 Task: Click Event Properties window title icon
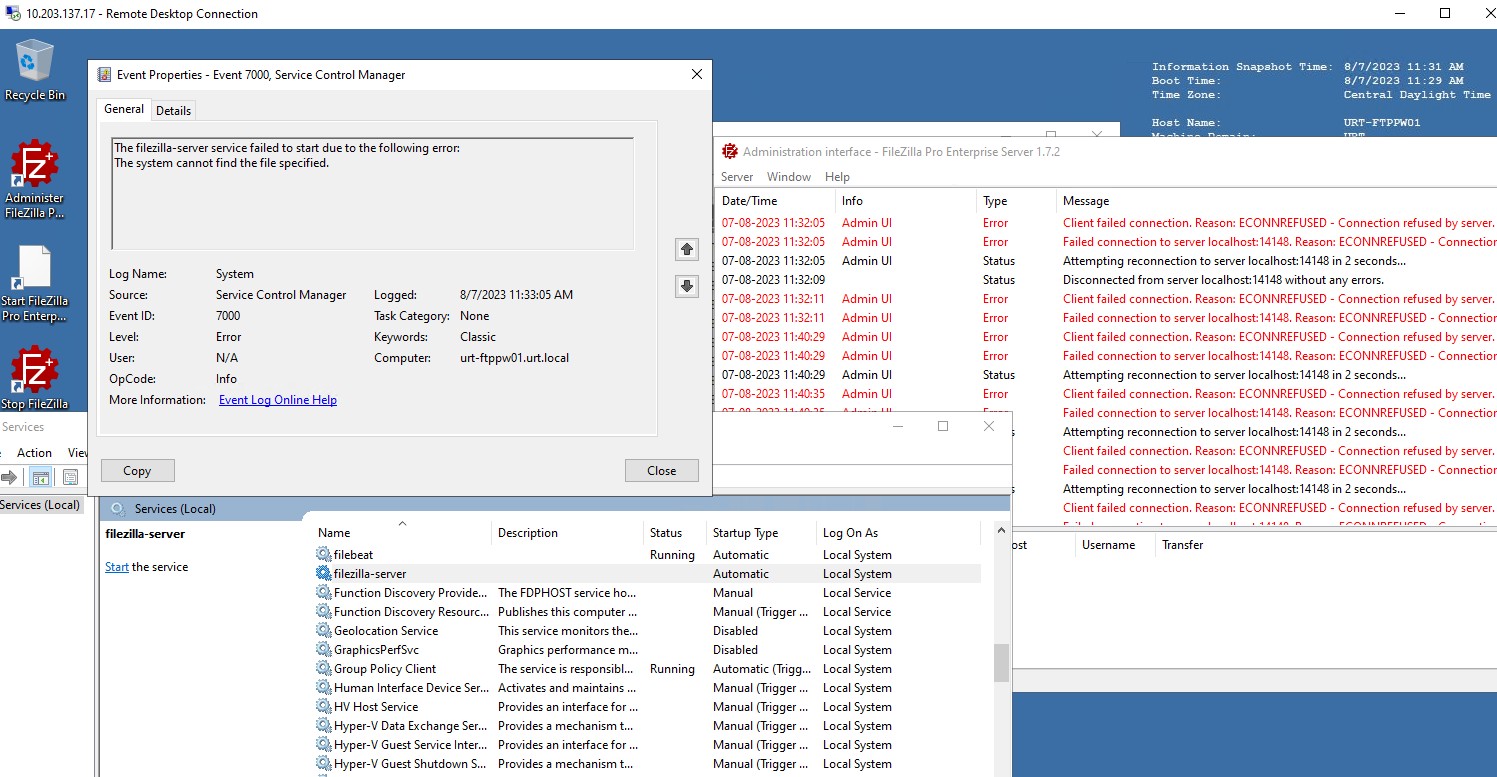pyautogui.click(x=104, y=74)
